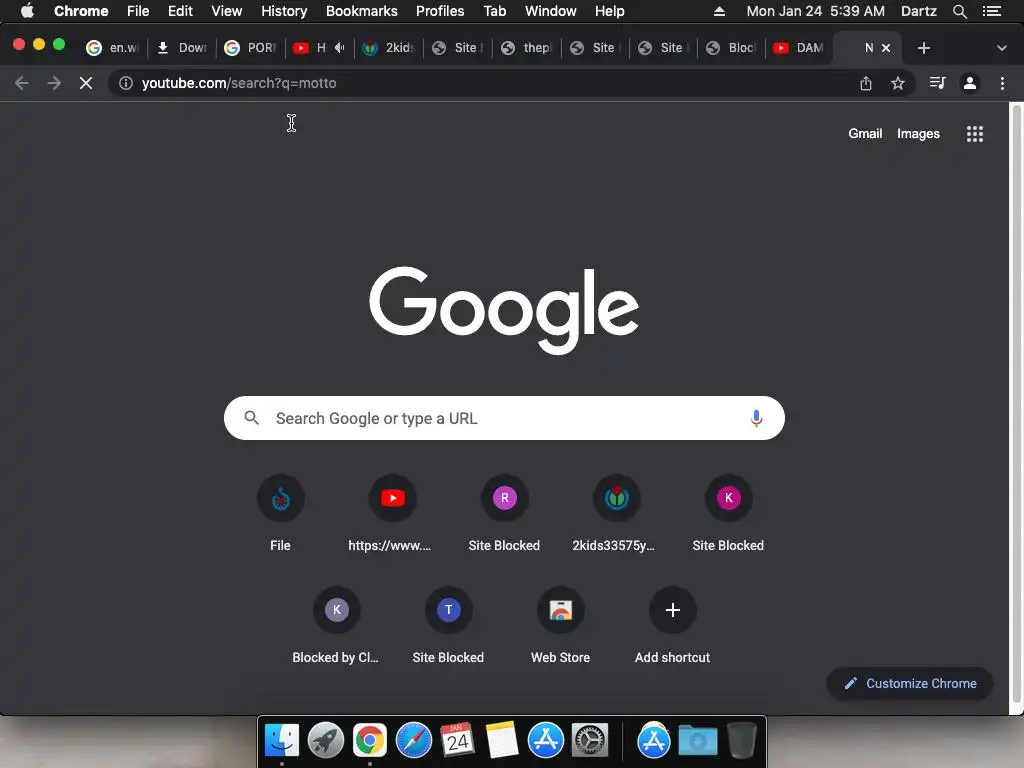Open Chrome three-dot menu
Screen dimensions: 1024x768
point(1002,83)
